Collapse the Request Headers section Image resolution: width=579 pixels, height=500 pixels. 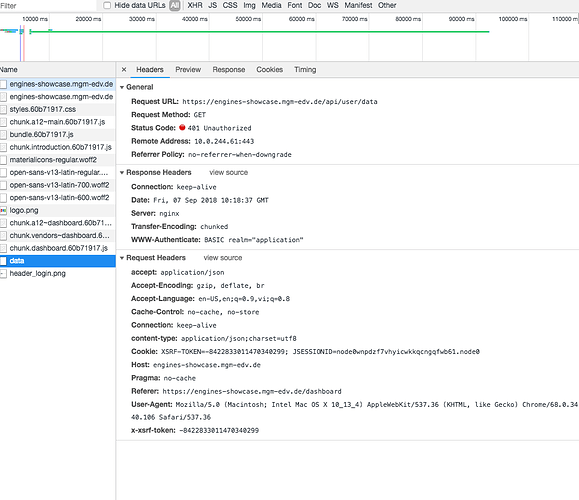click(x=122, y=258)
